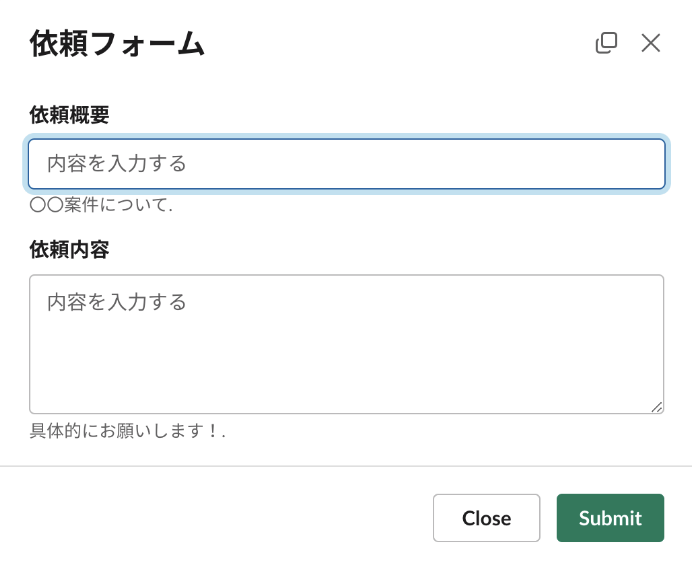Screen dimensions: 692x564
Task: Send the form with the green Submit button
Action: pos(610,518)
